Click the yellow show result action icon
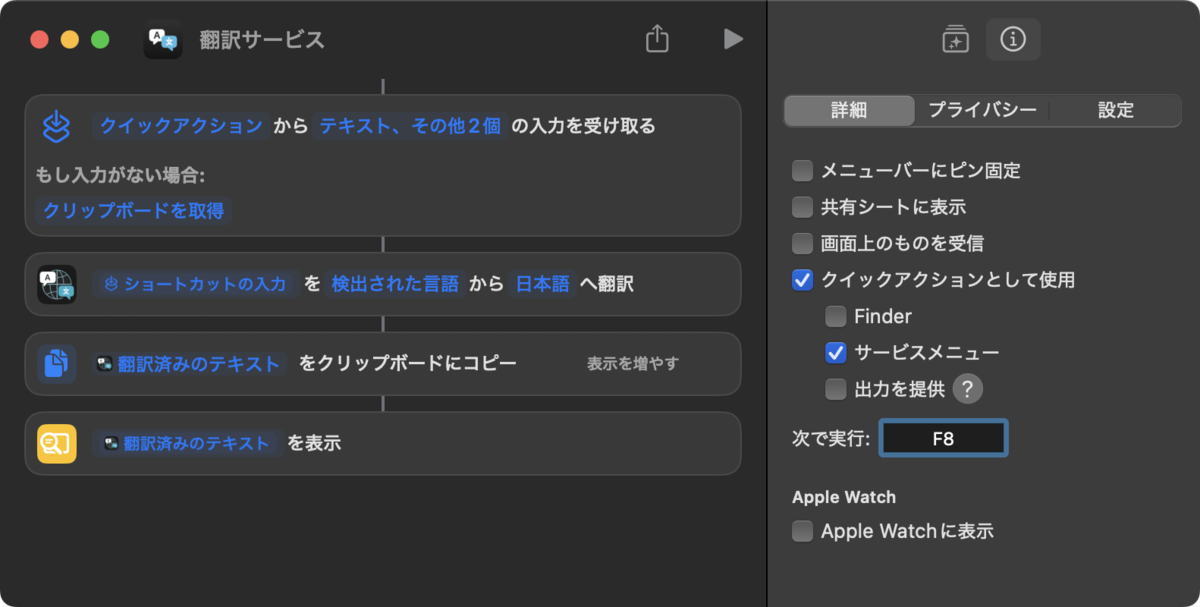Viewport: 1200px width, 607px height. click(x=57, y=443)
